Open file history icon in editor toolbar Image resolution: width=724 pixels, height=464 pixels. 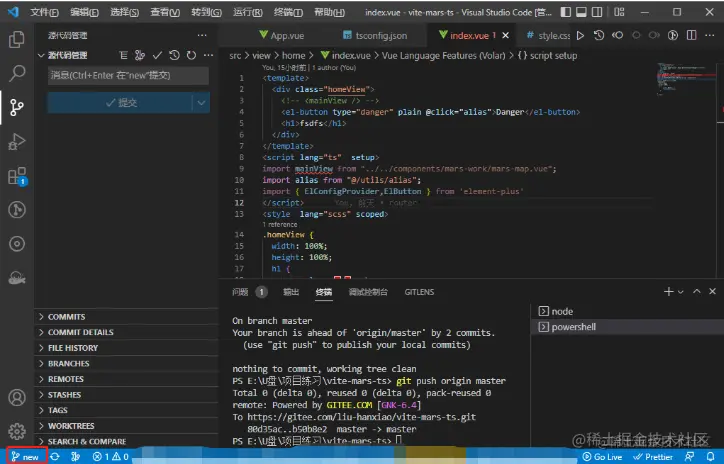point(599,36)
